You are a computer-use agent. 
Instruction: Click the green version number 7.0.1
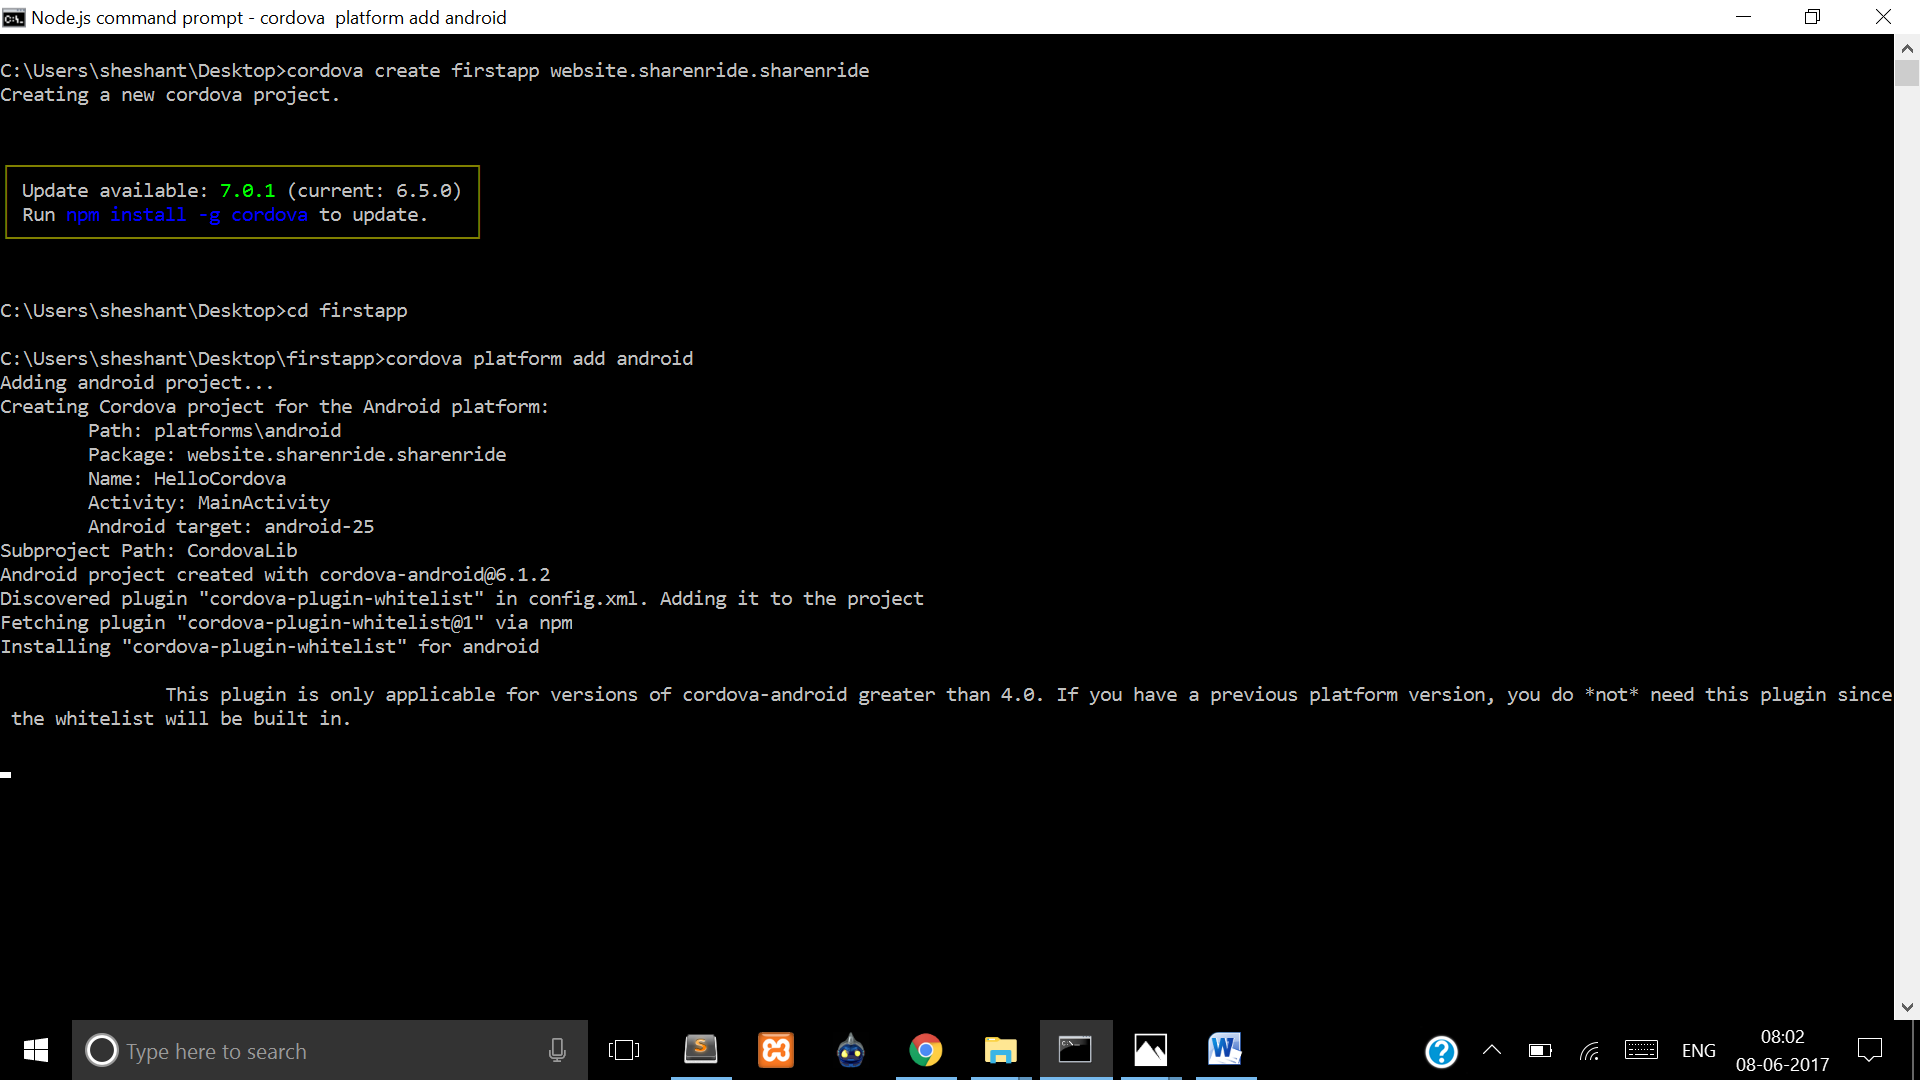[x=247, y=191]
